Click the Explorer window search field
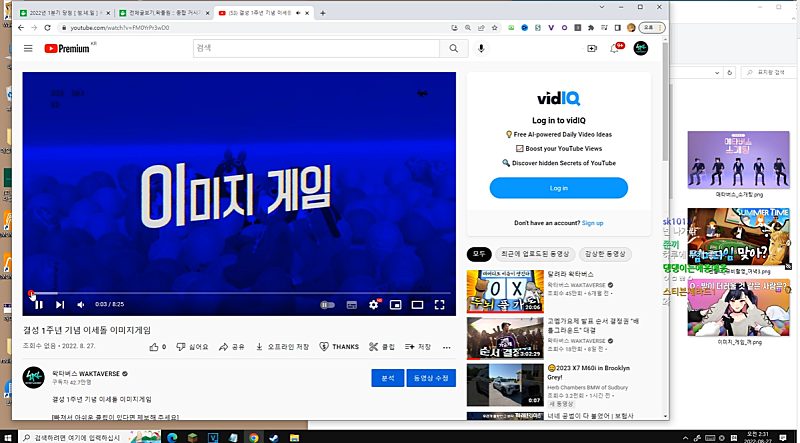Screen dimensions: 800x443 (x=768, y=72)
